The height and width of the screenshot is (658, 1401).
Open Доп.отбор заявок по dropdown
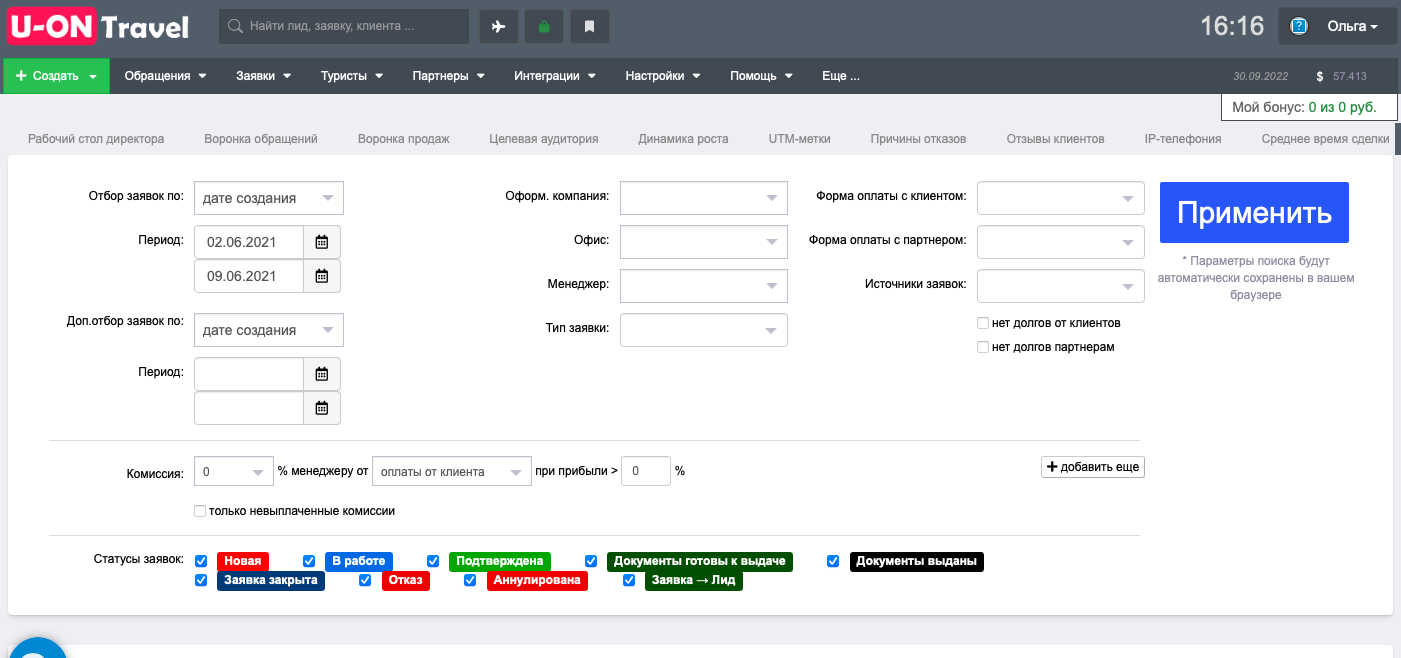click(269, 330)
